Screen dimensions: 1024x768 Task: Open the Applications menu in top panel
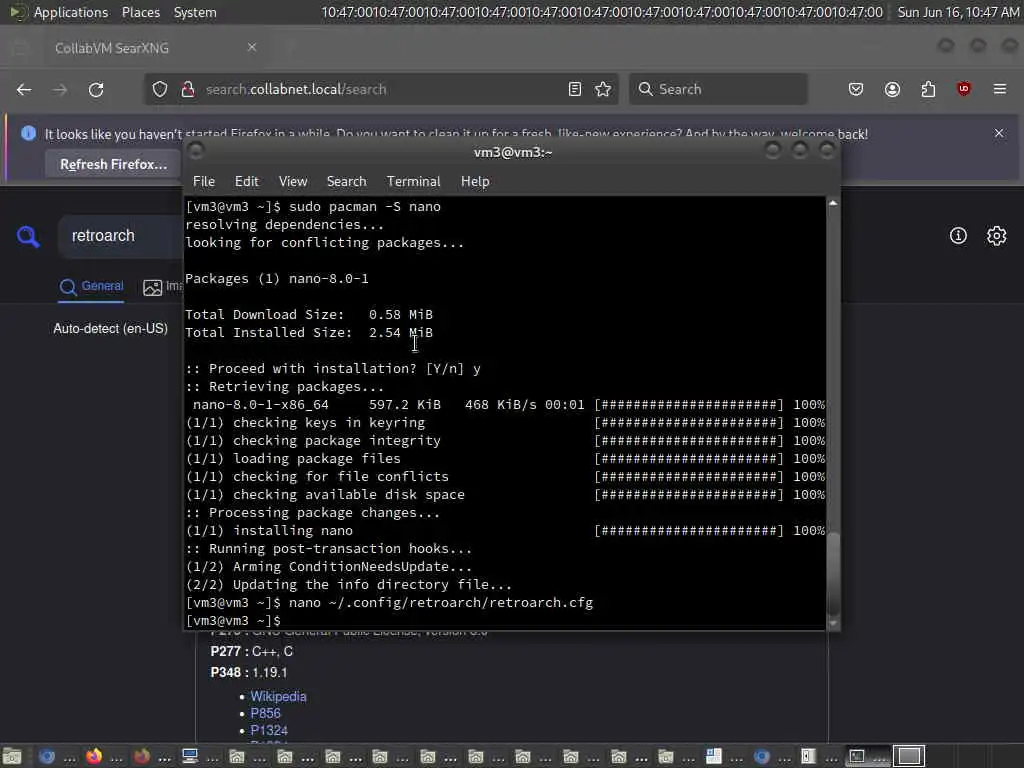click(71, 12)
